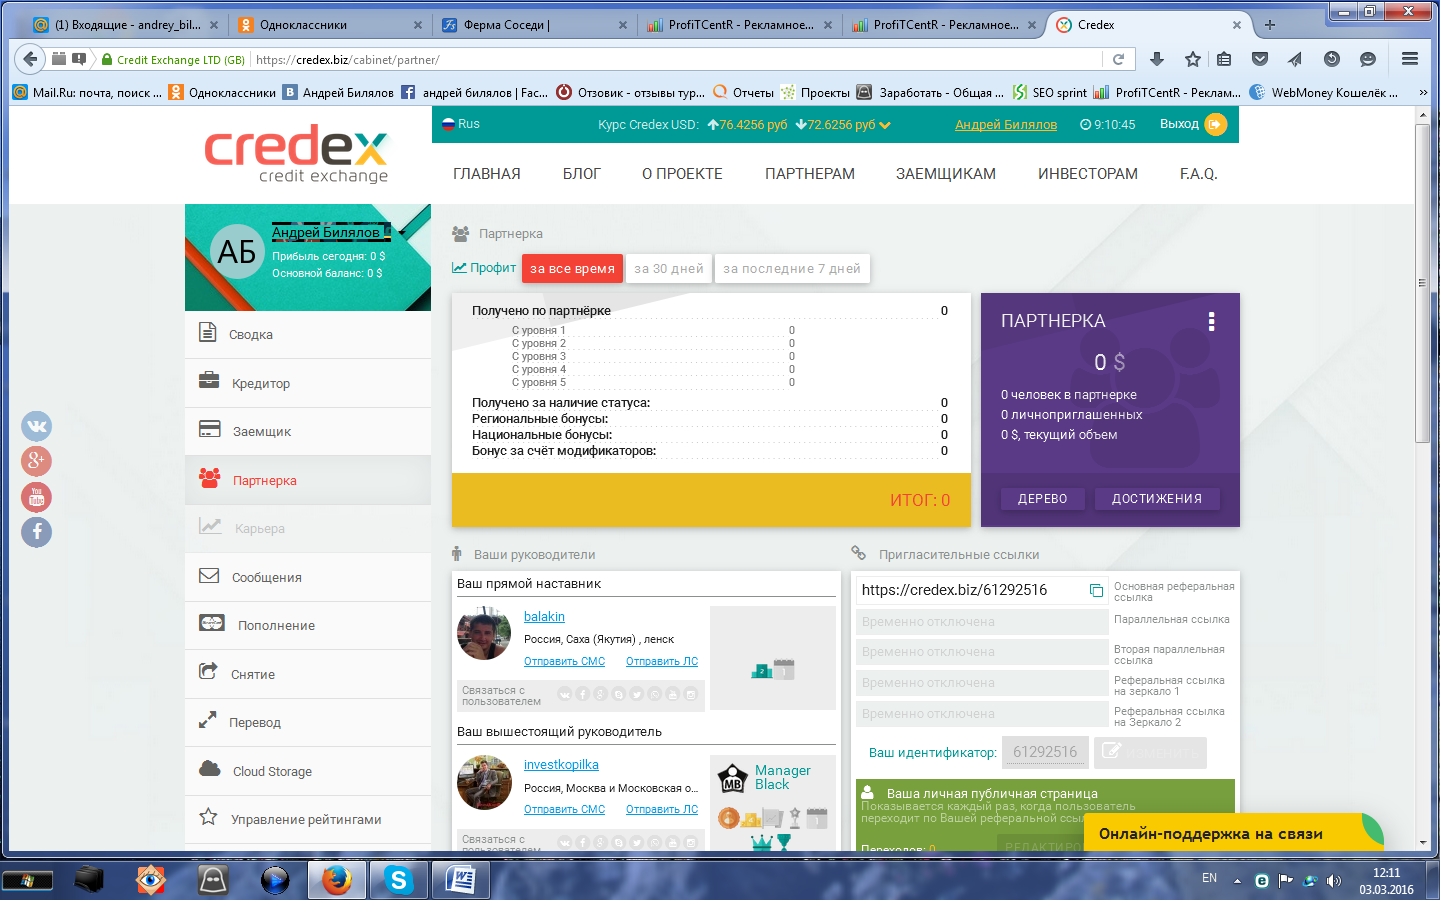Open the Mail.Ru bookmark

pos(87,92)
